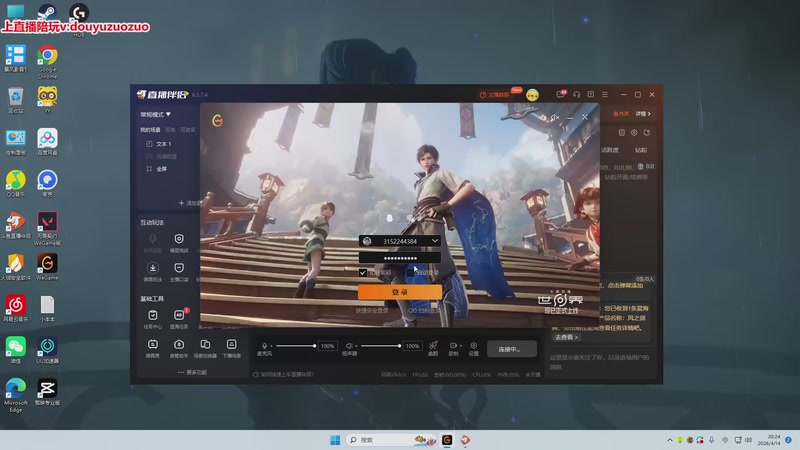Image resolution: width=800 pixels, height=450 pixels.
Task: Toggle the remember password checkbox
Action: point(363,272)
